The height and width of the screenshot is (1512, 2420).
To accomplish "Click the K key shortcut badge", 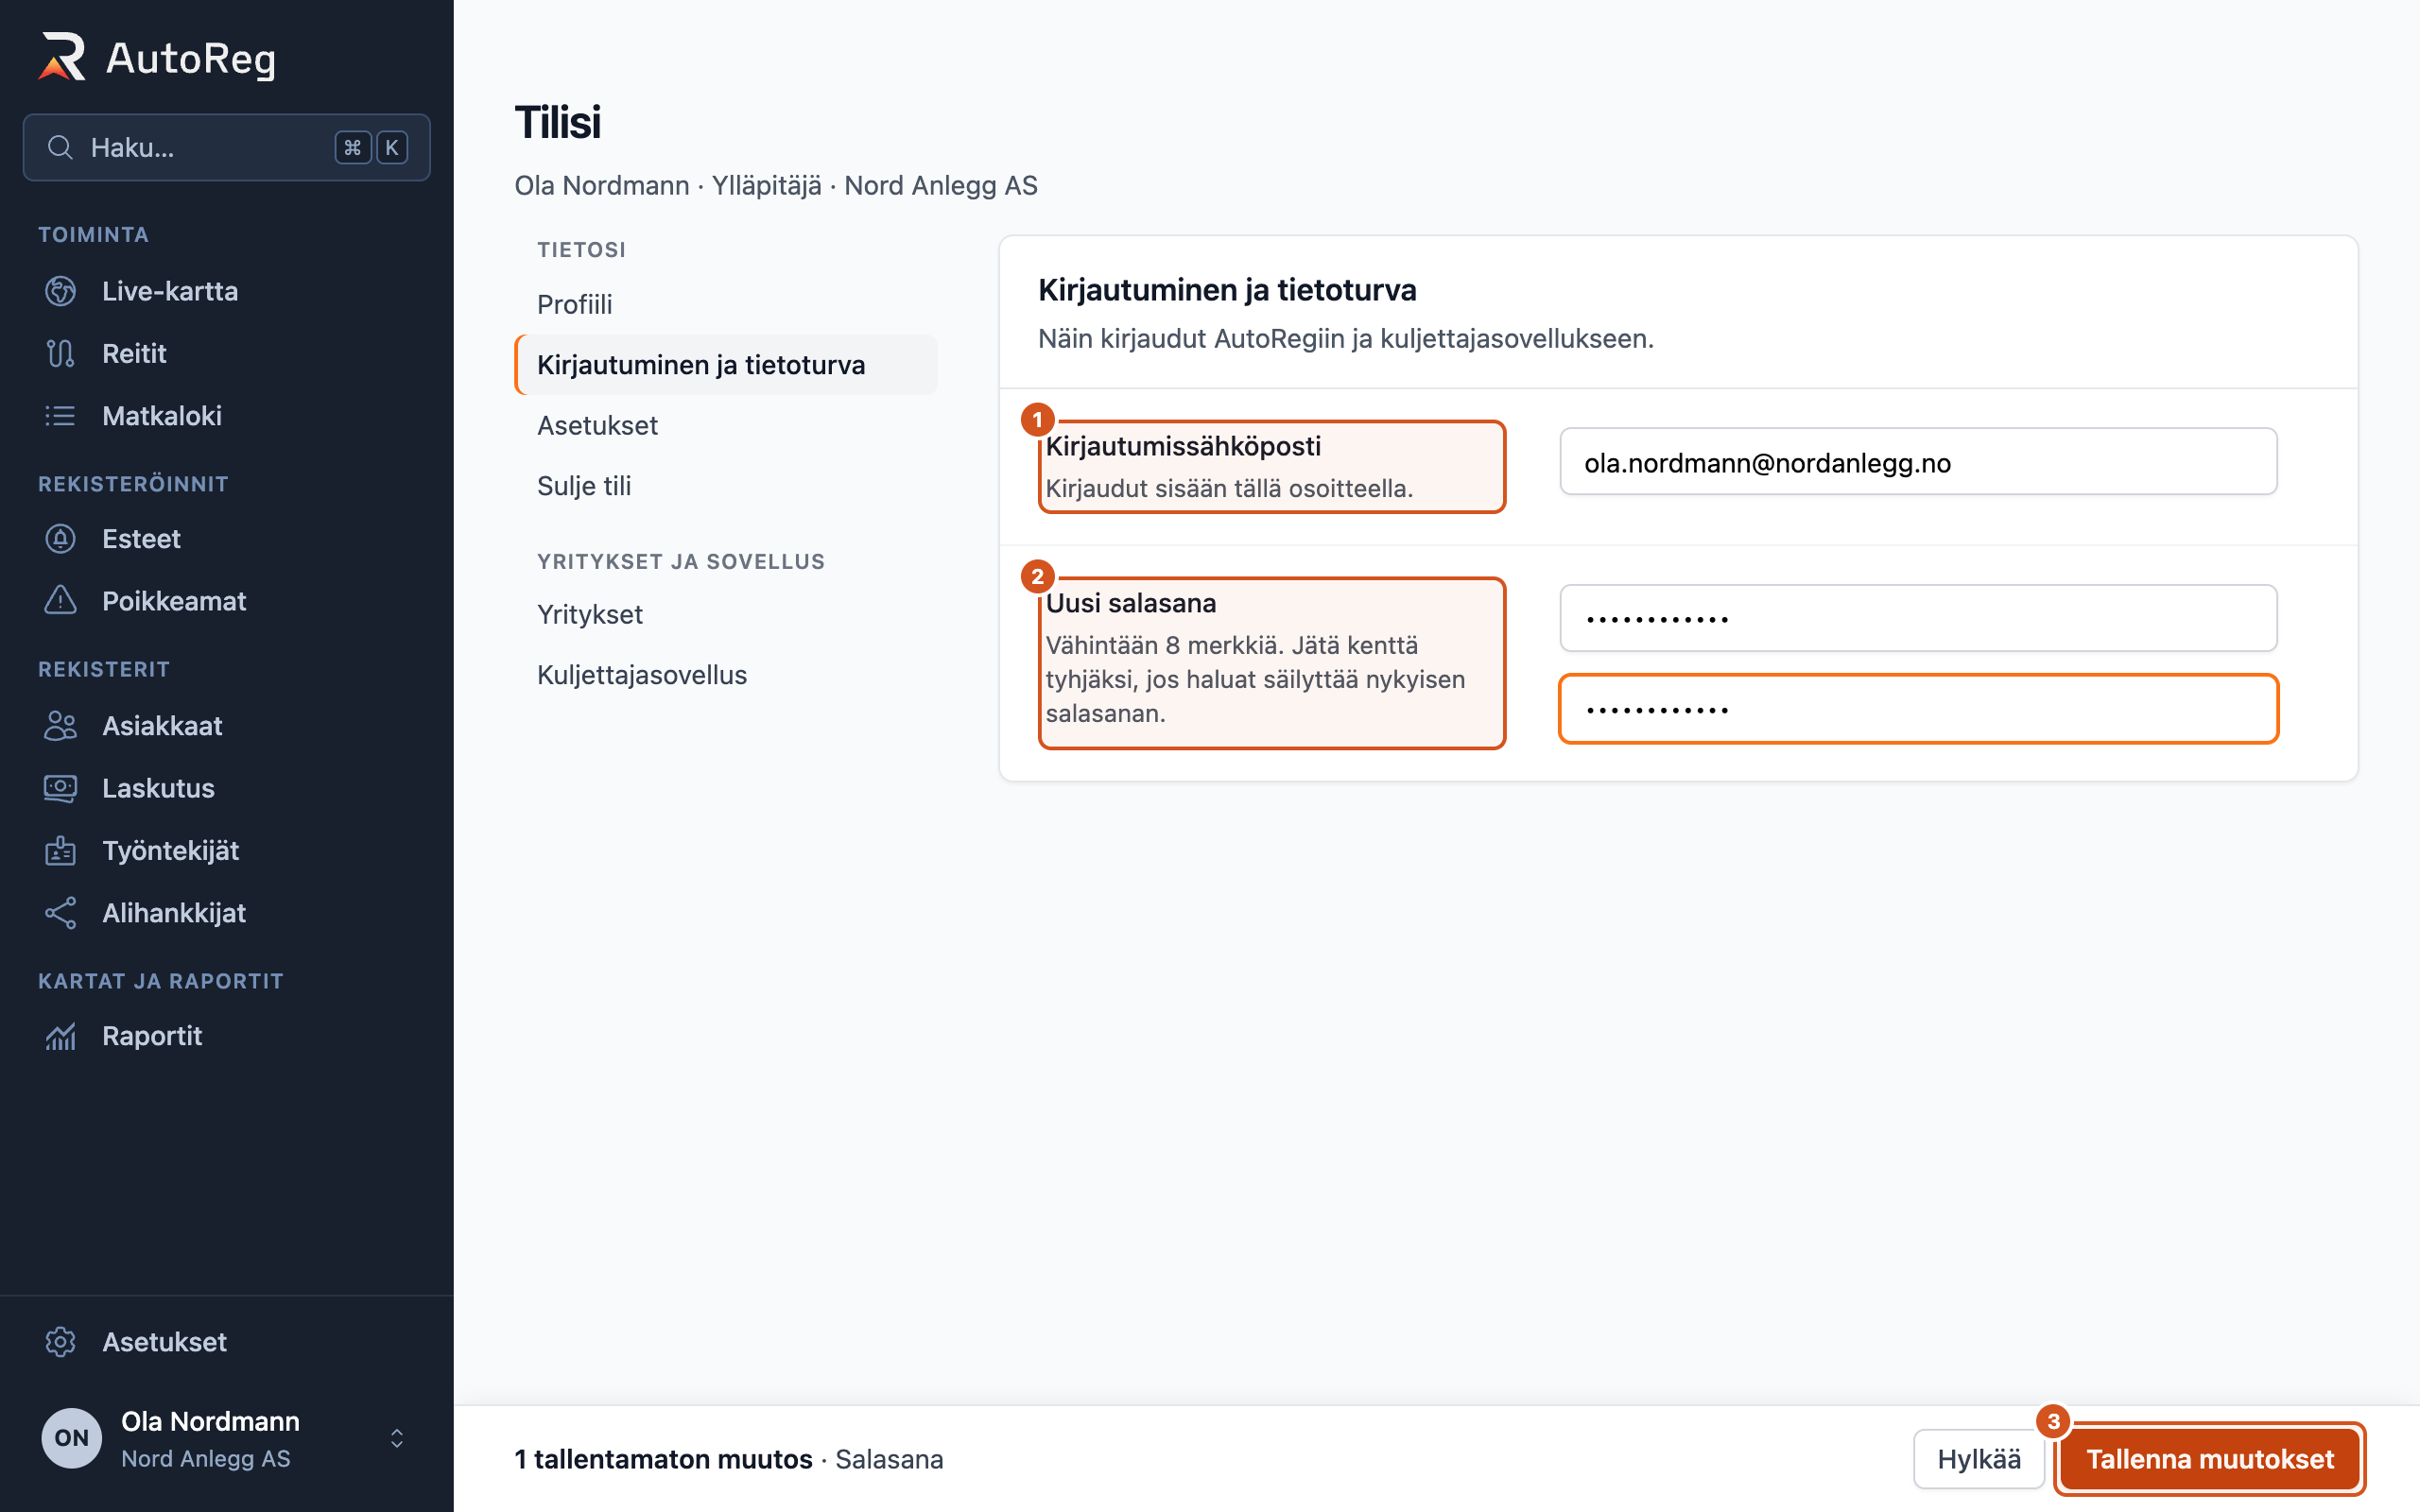I will pos(392,148).
